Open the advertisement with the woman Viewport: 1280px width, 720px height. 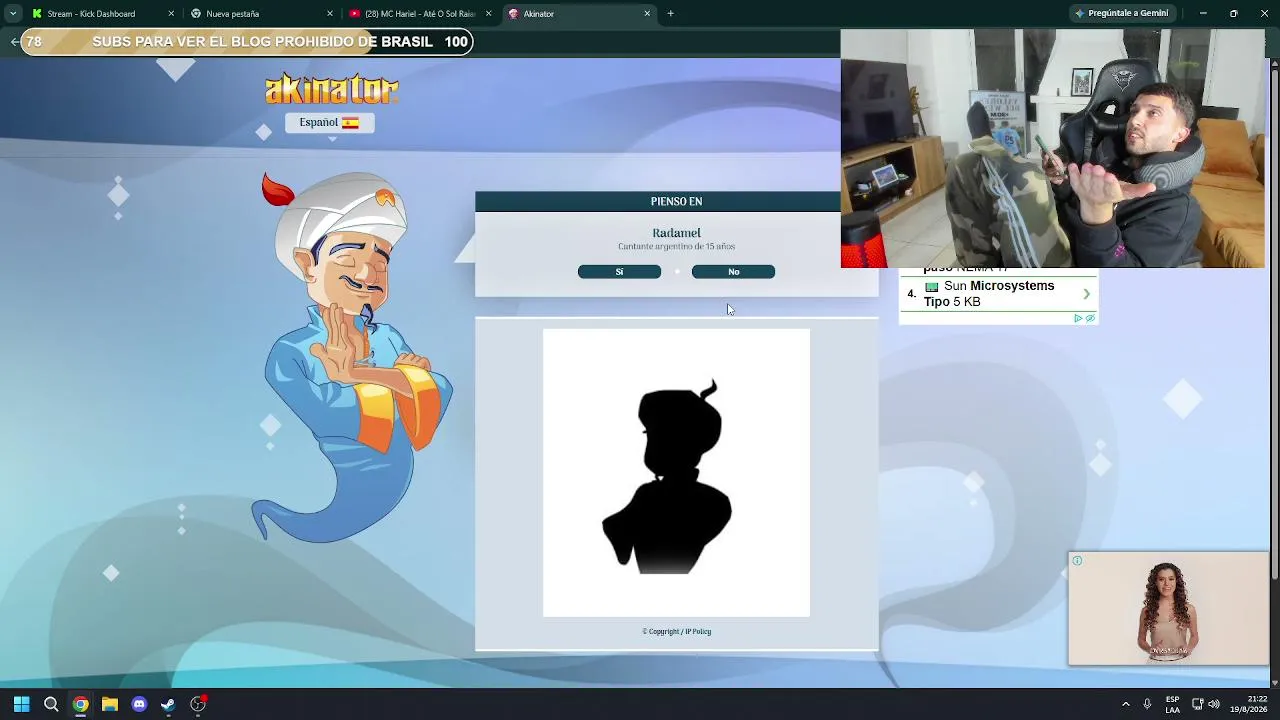(1168, 608)
